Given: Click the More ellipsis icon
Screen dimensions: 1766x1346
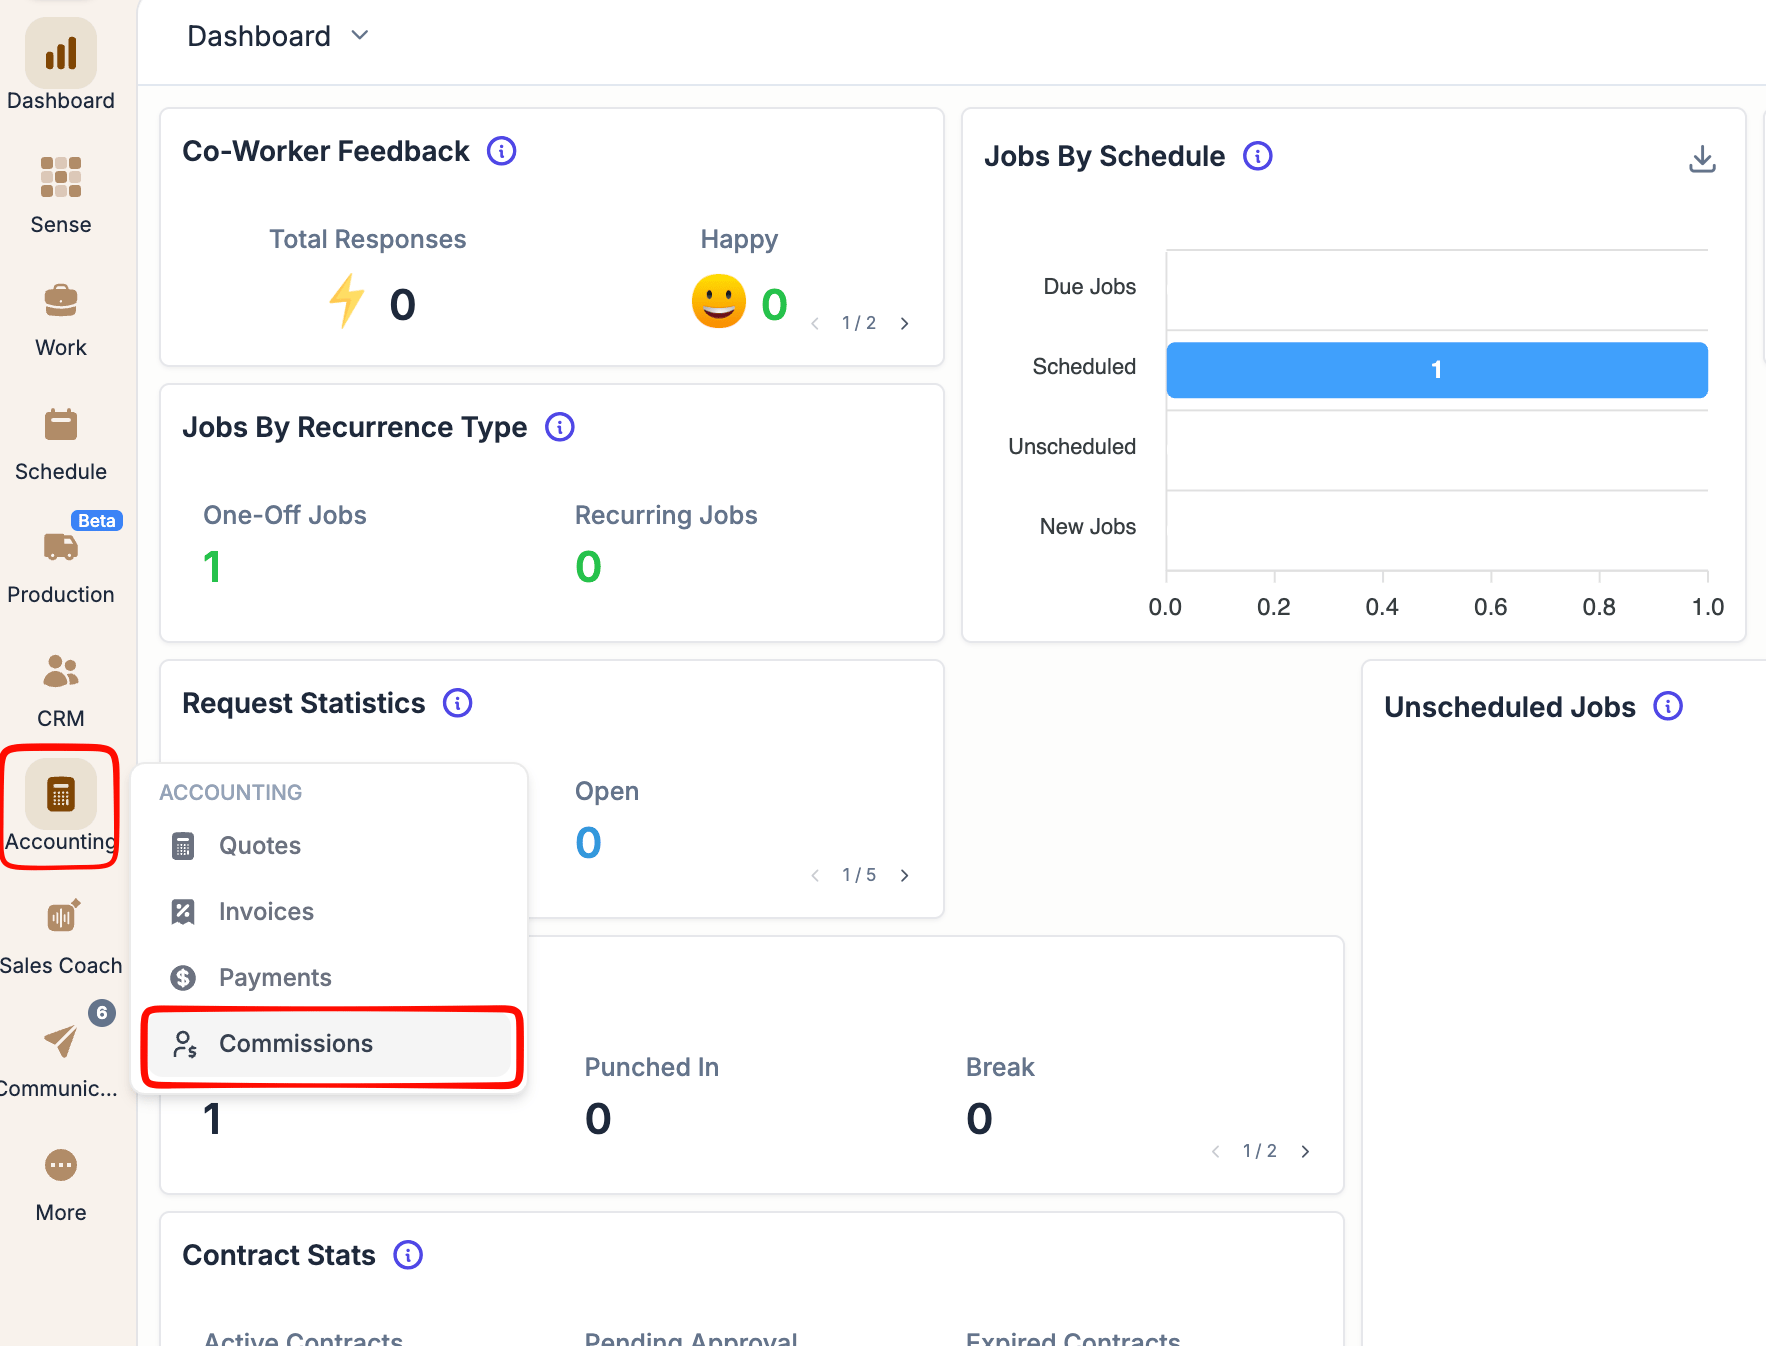Looking at the screenshot, I should click(x=60, y=1165).
